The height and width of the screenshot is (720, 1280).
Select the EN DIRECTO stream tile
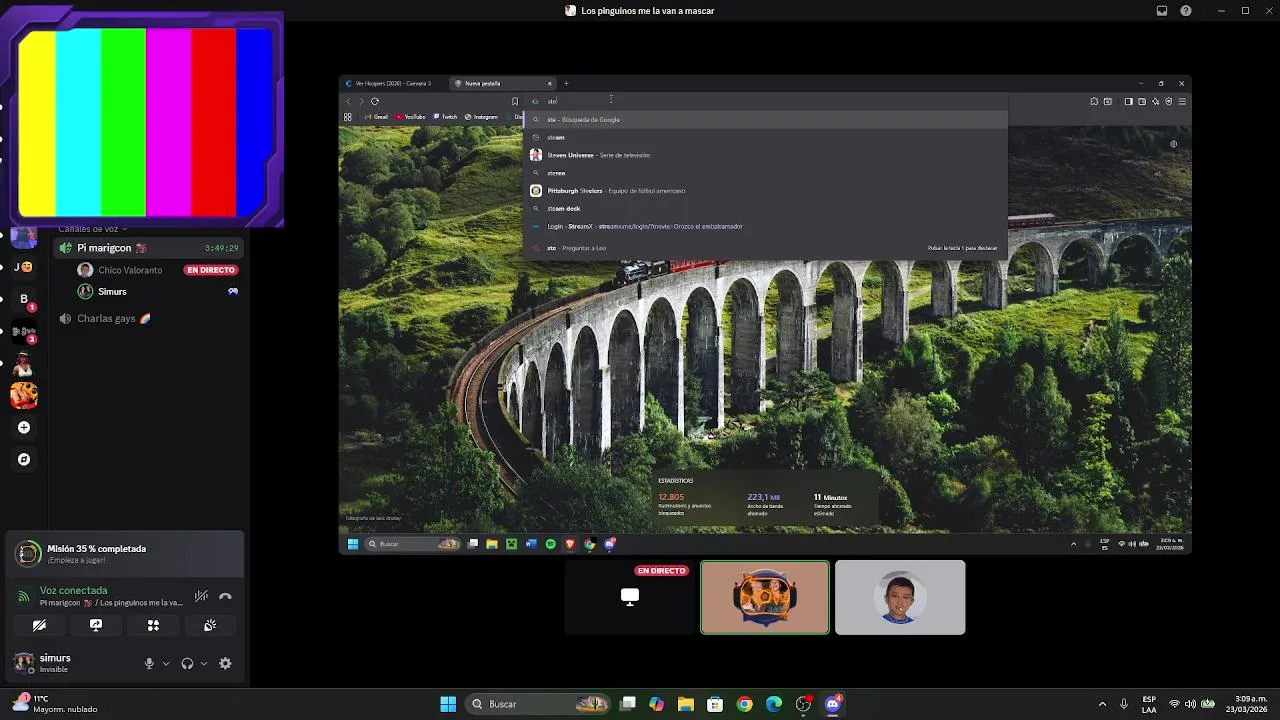[630, 597]
